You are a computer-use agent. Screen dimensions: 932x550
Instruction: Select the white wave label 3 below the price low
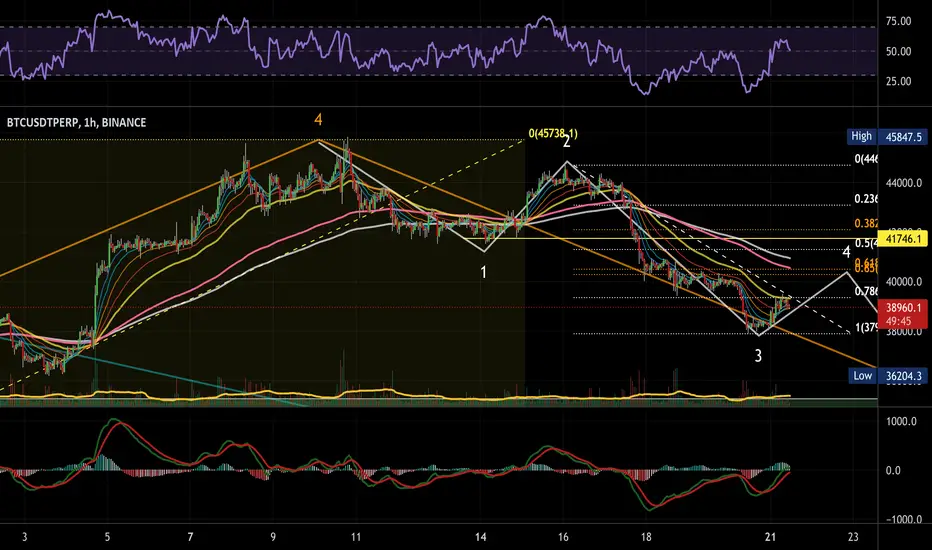pos(758,356)
